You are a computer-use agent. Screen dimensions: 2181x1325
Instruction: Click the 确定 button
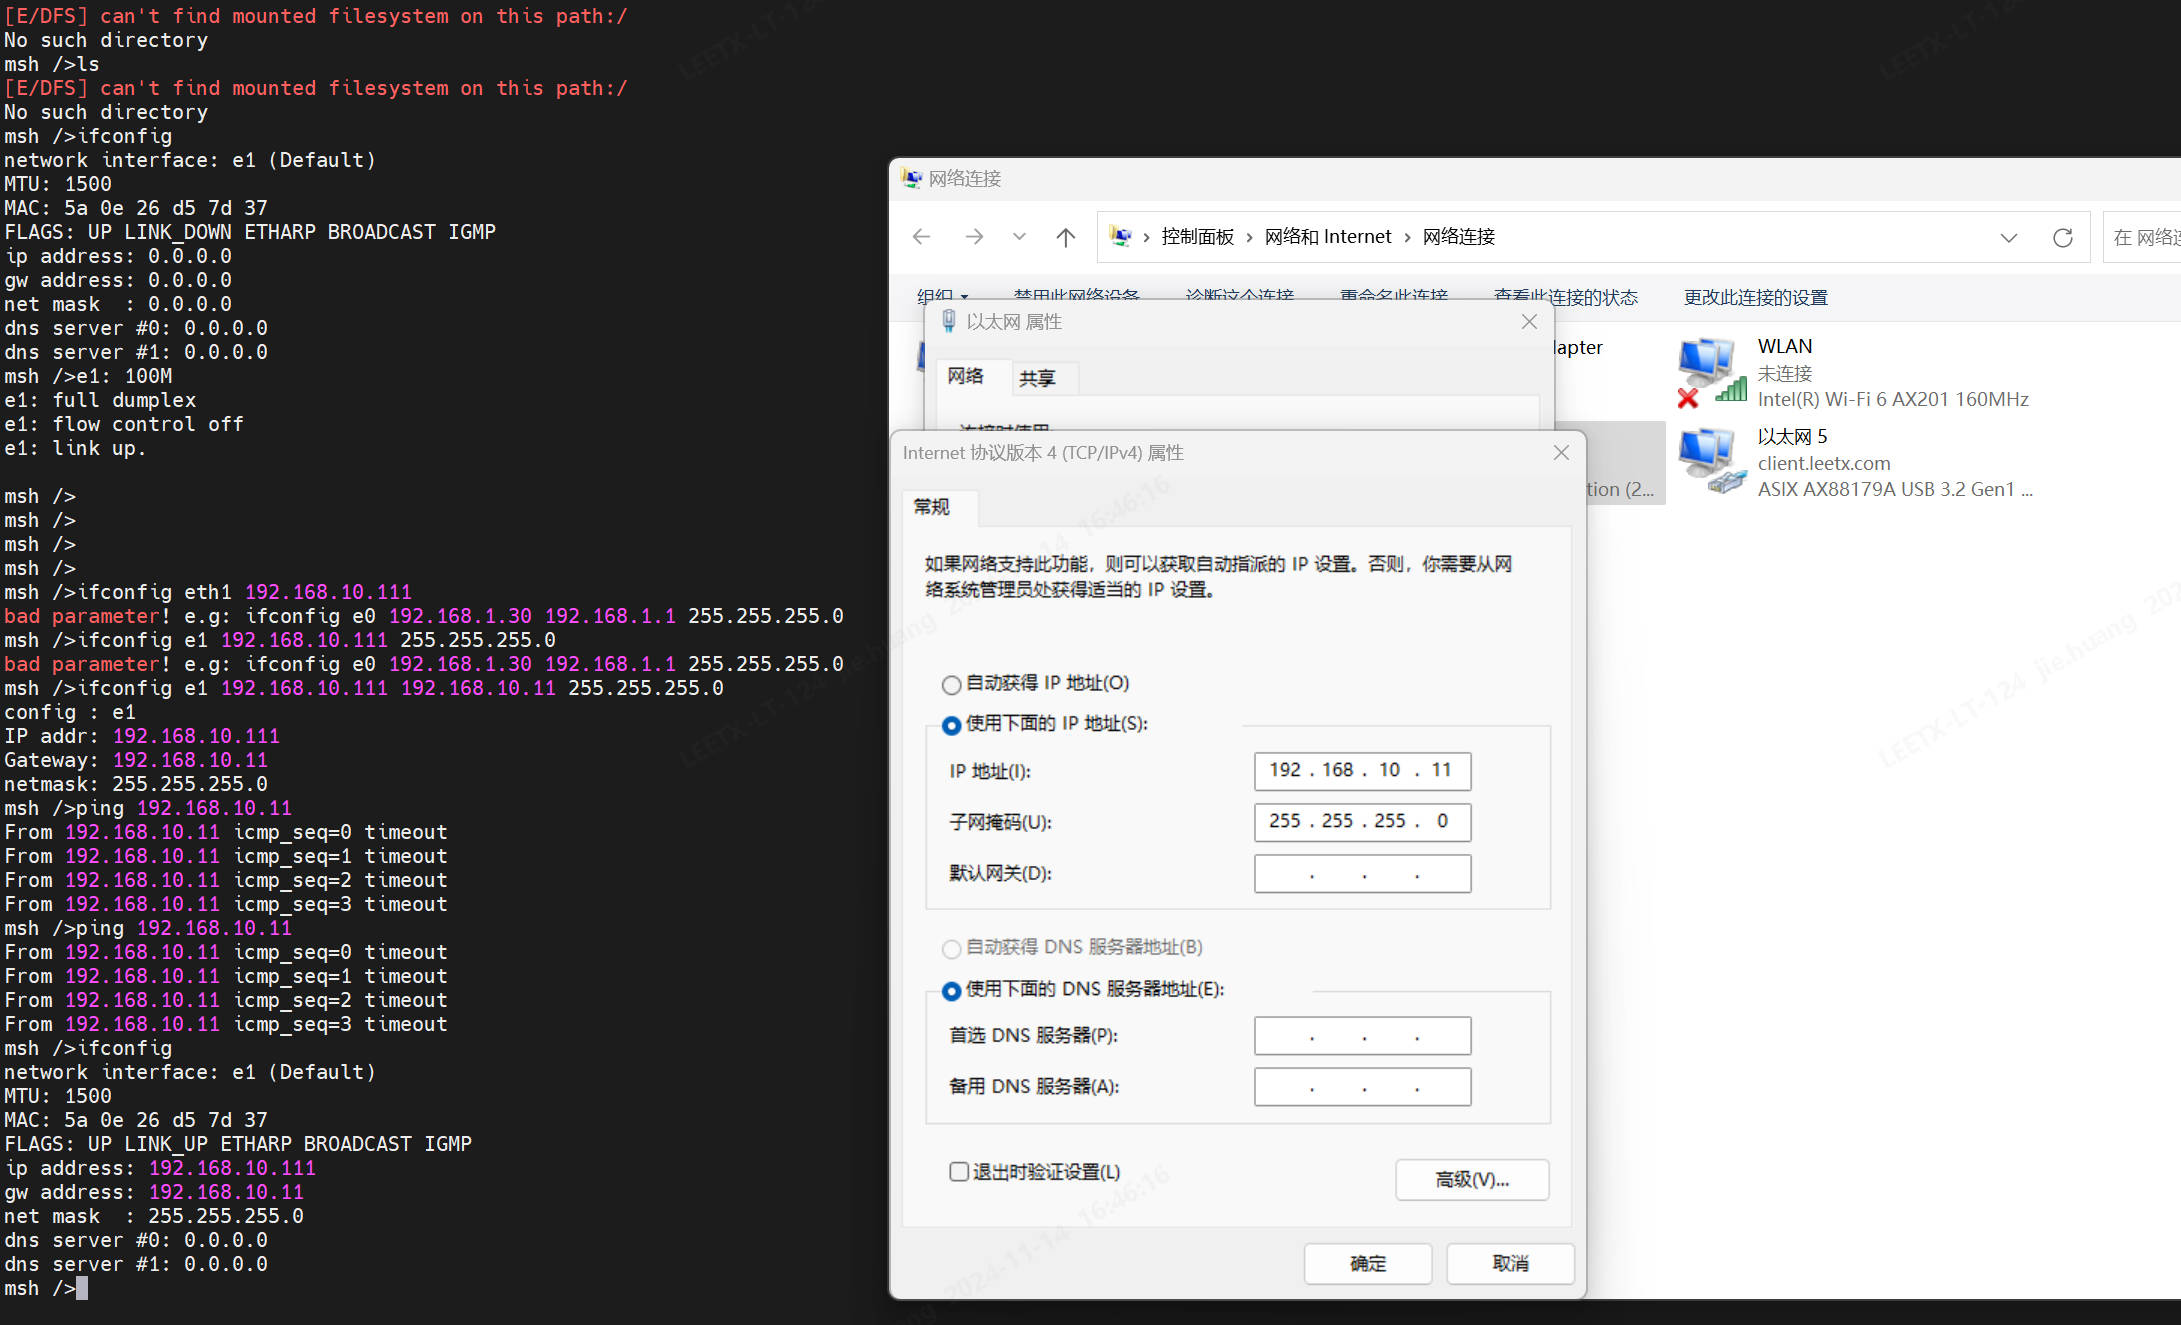1367,1263
